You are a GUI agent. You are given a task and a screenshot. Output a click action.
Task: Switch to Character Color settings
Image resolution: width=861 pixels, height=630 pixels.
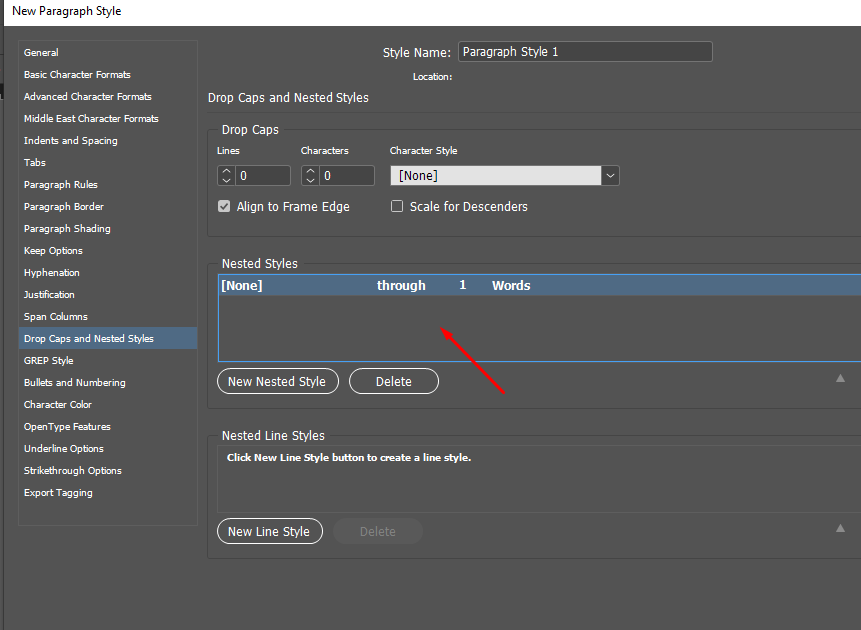[58, 405]
